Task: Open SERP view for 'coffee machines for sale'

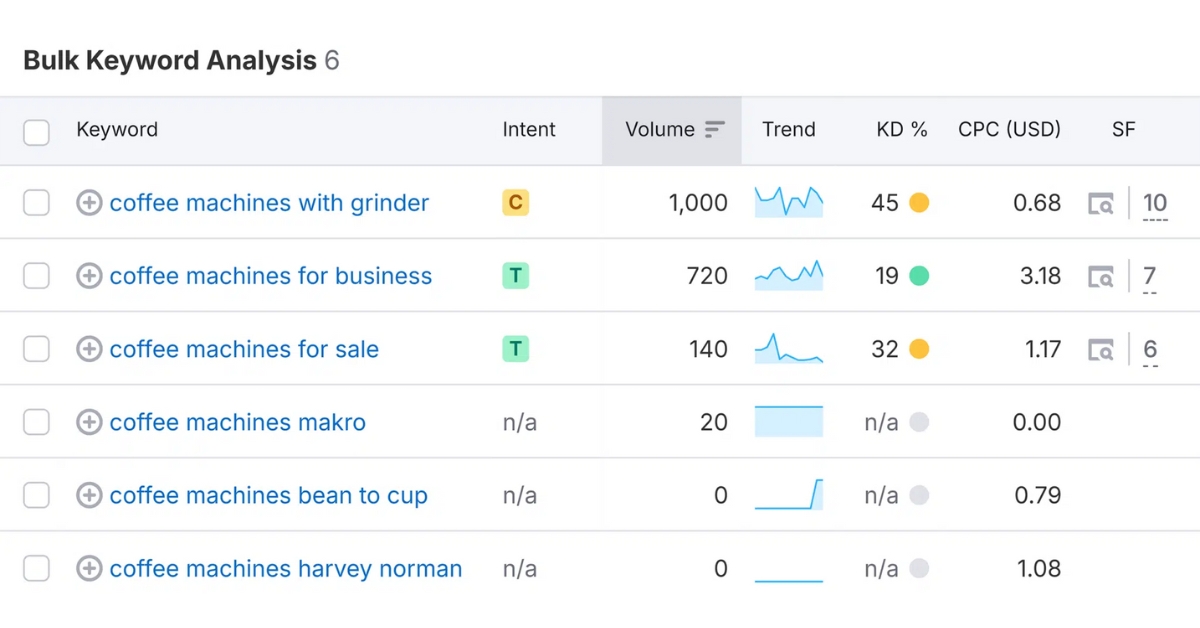Action: click(1101, 350)
